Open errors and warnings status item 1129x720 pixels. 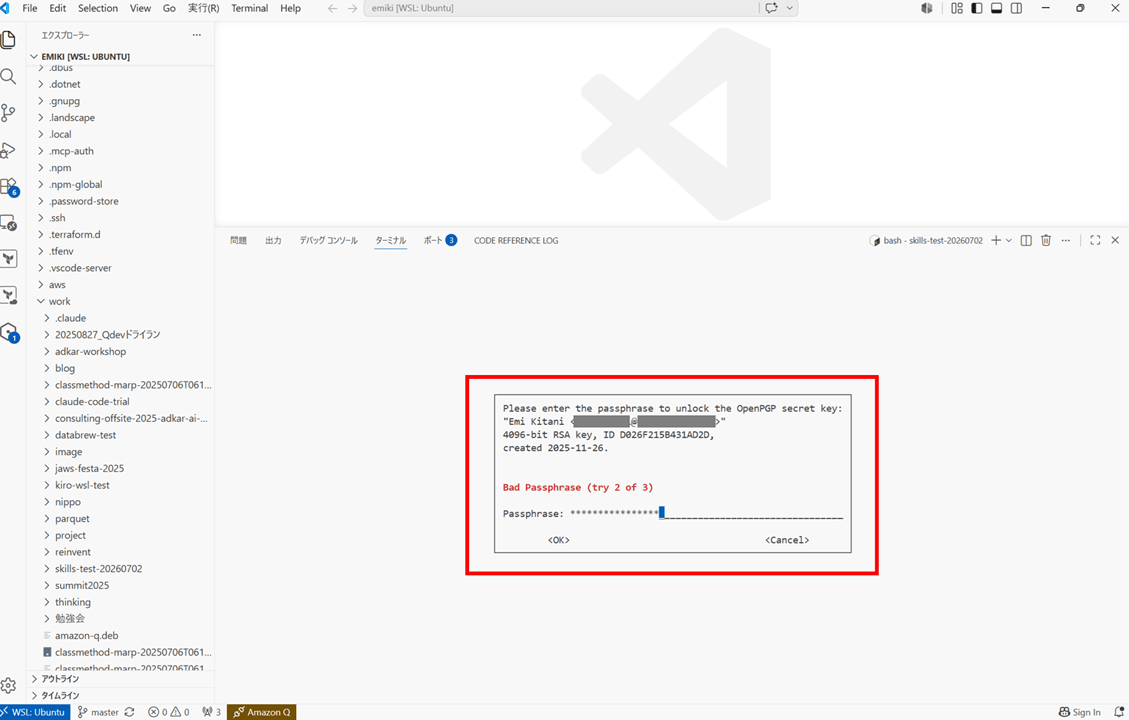click(168, 712)
